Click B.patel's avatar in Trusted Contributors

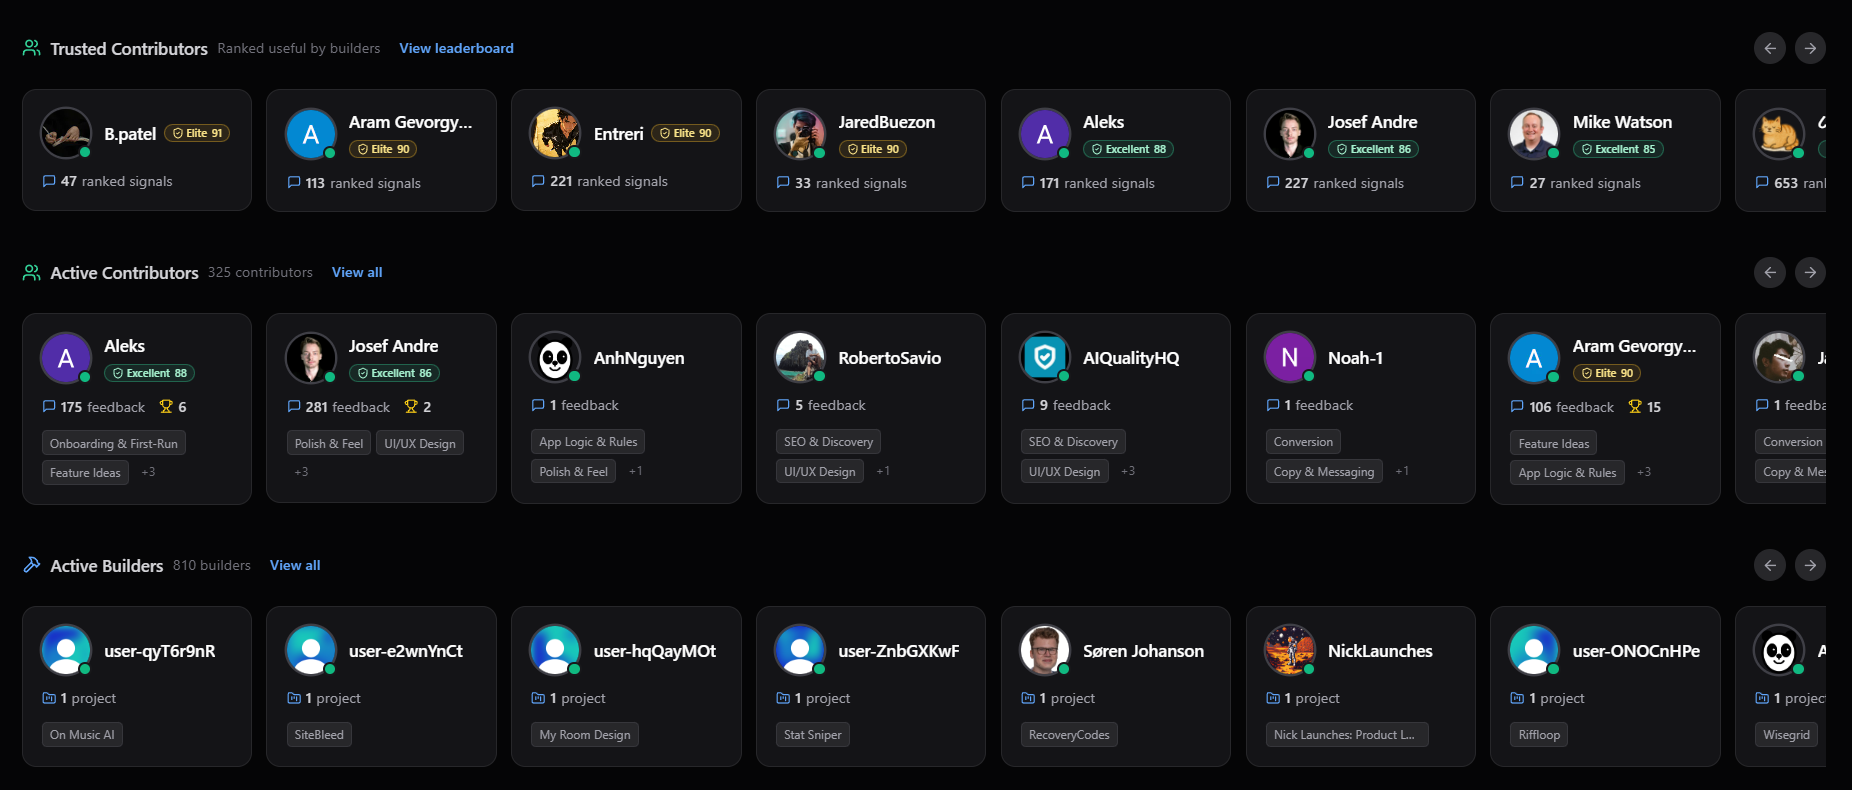[66, 133]
